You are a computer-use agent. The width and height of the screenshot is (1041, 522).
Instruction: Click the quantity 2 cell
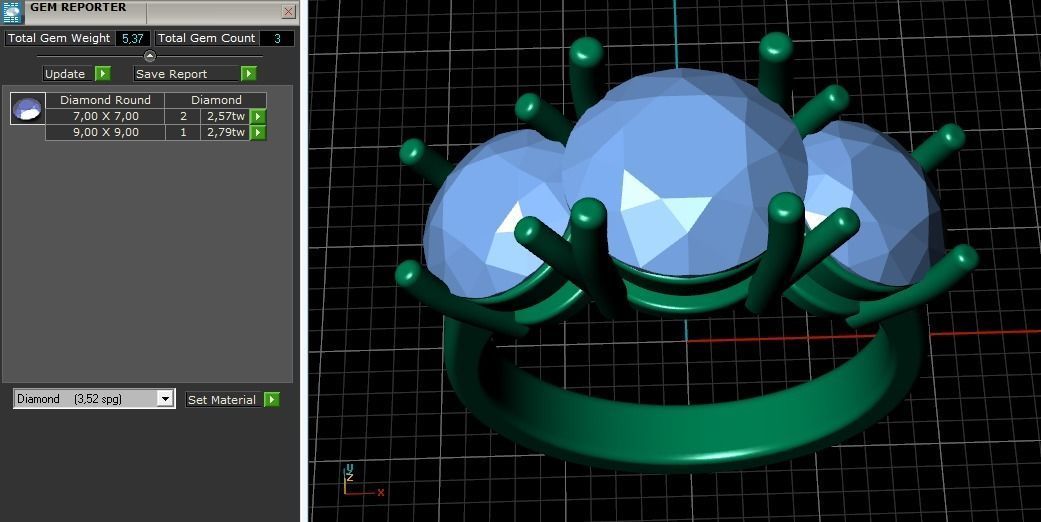(183, 116)
